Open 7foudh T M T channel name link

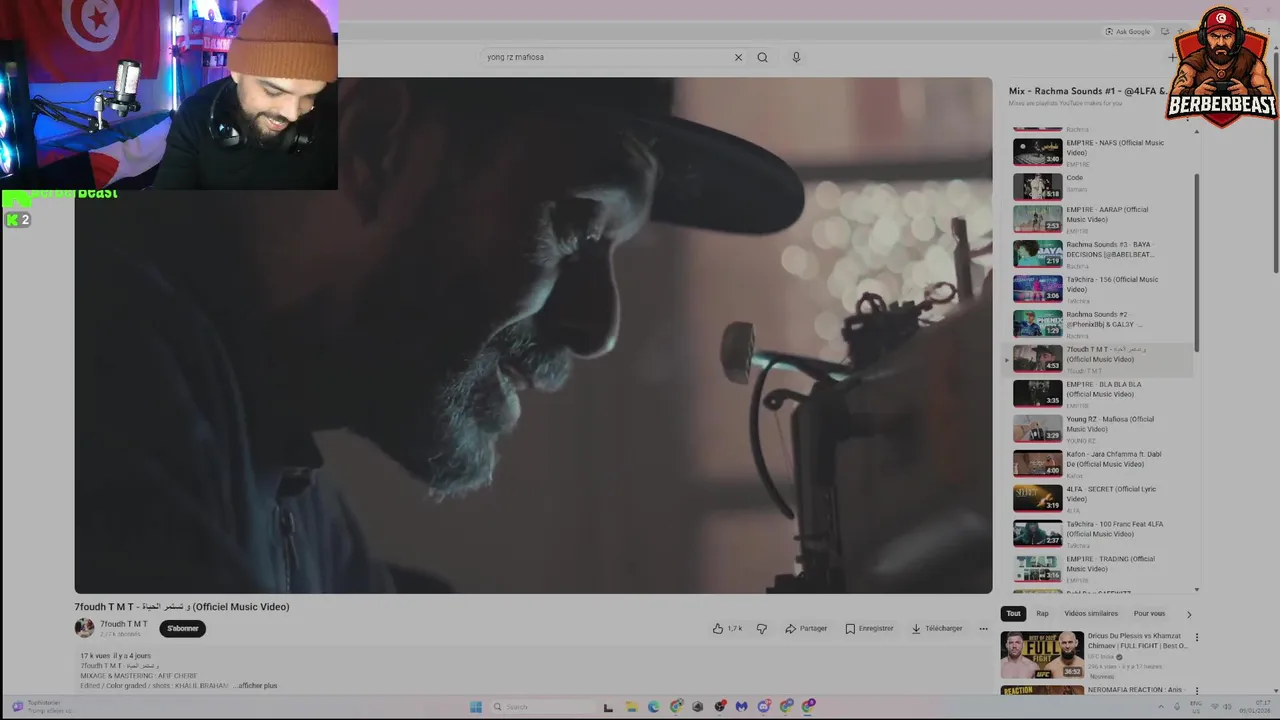(124, 624)
